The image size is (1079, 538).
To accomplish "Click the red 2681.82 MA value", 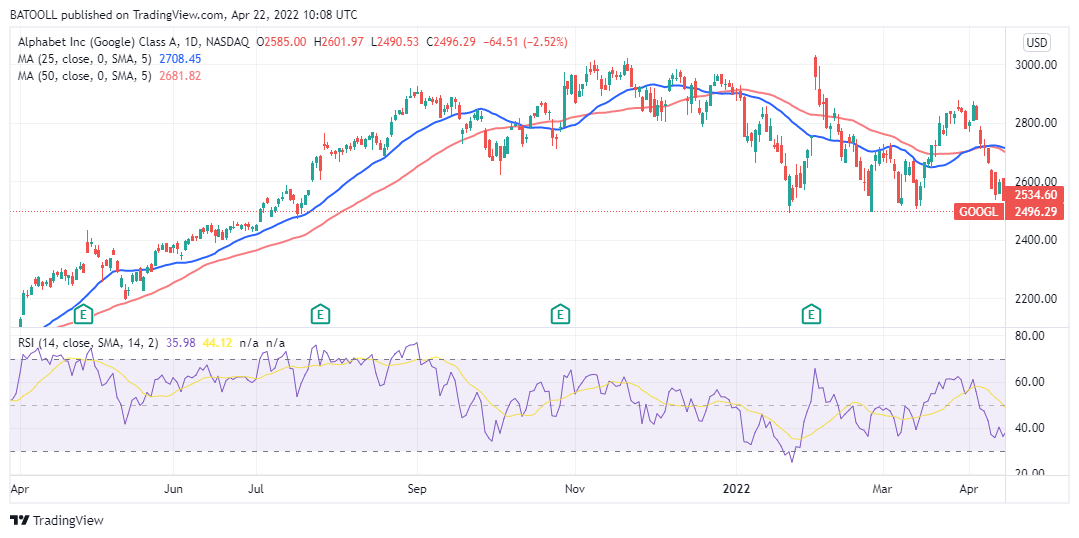I will [x=179, y=76].
